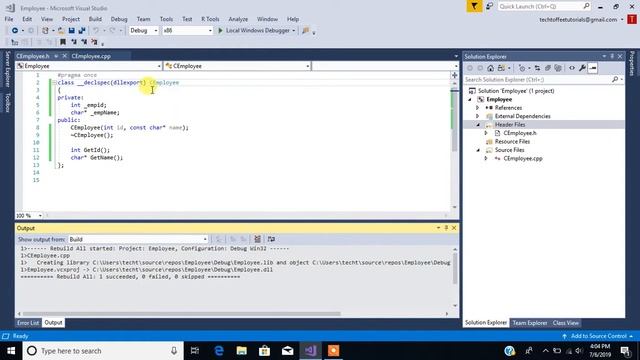Select CEmployee.h in Solution Explorer
640x360 pixels.
coord(520,133)
